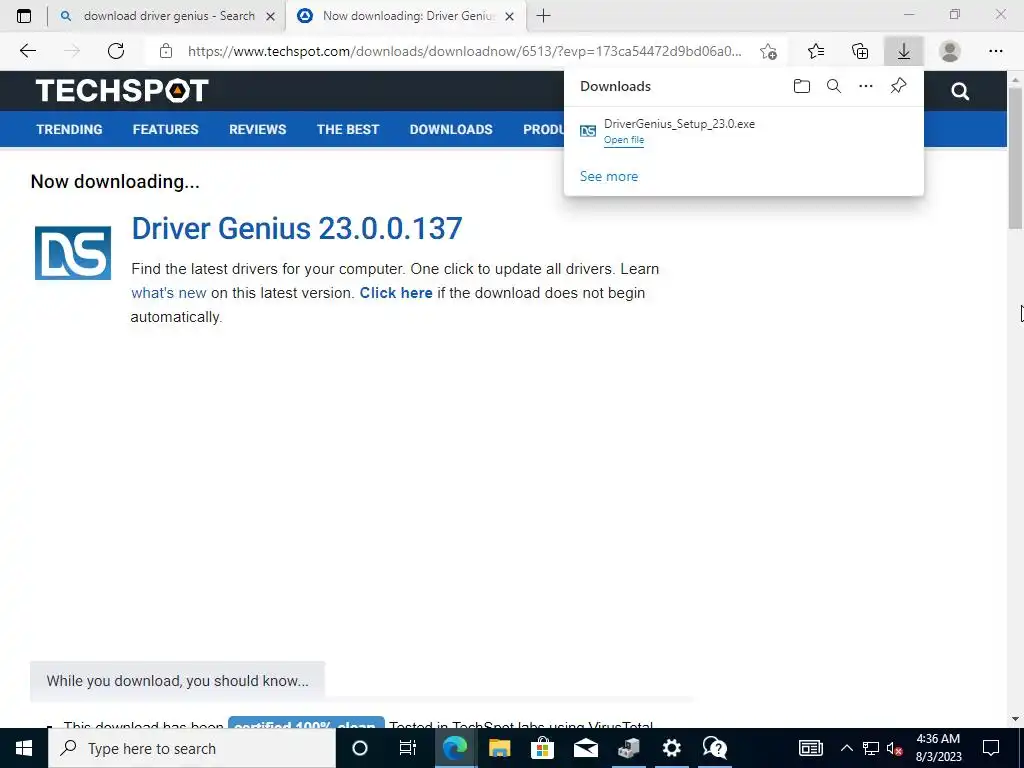The image size is (1024, 768).
Task: Open more options in Downloads panel
Action: 866,86
